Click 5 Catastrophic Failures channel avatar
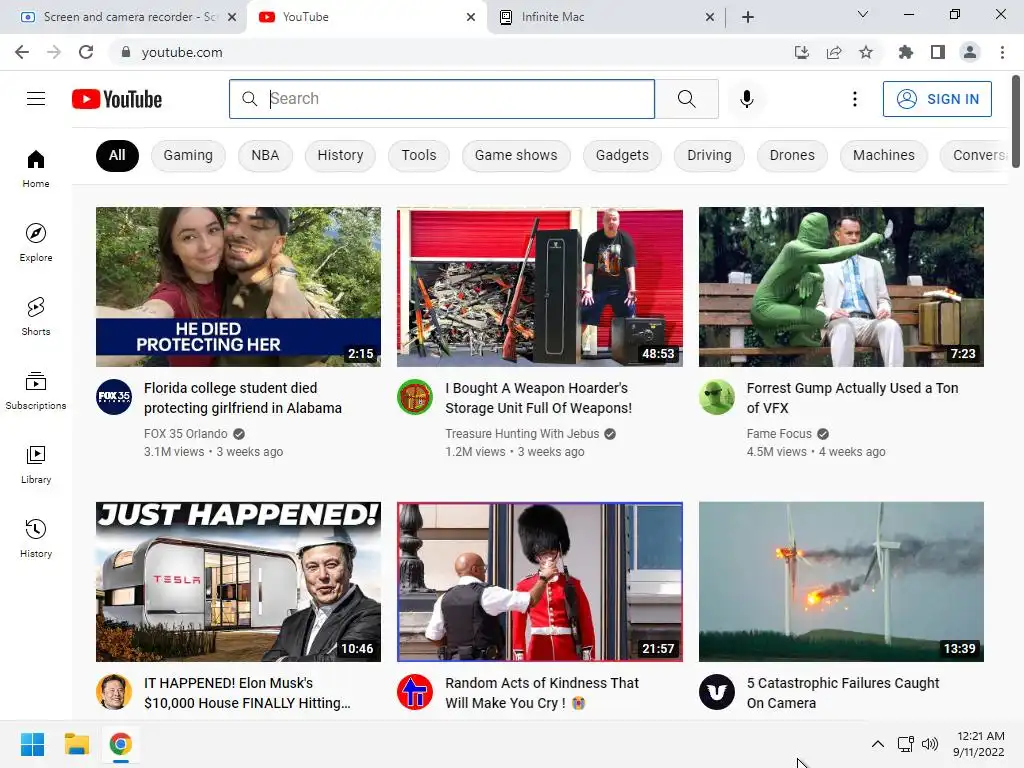Screen dimensions: 1024x768 click(x=716, y=692)
